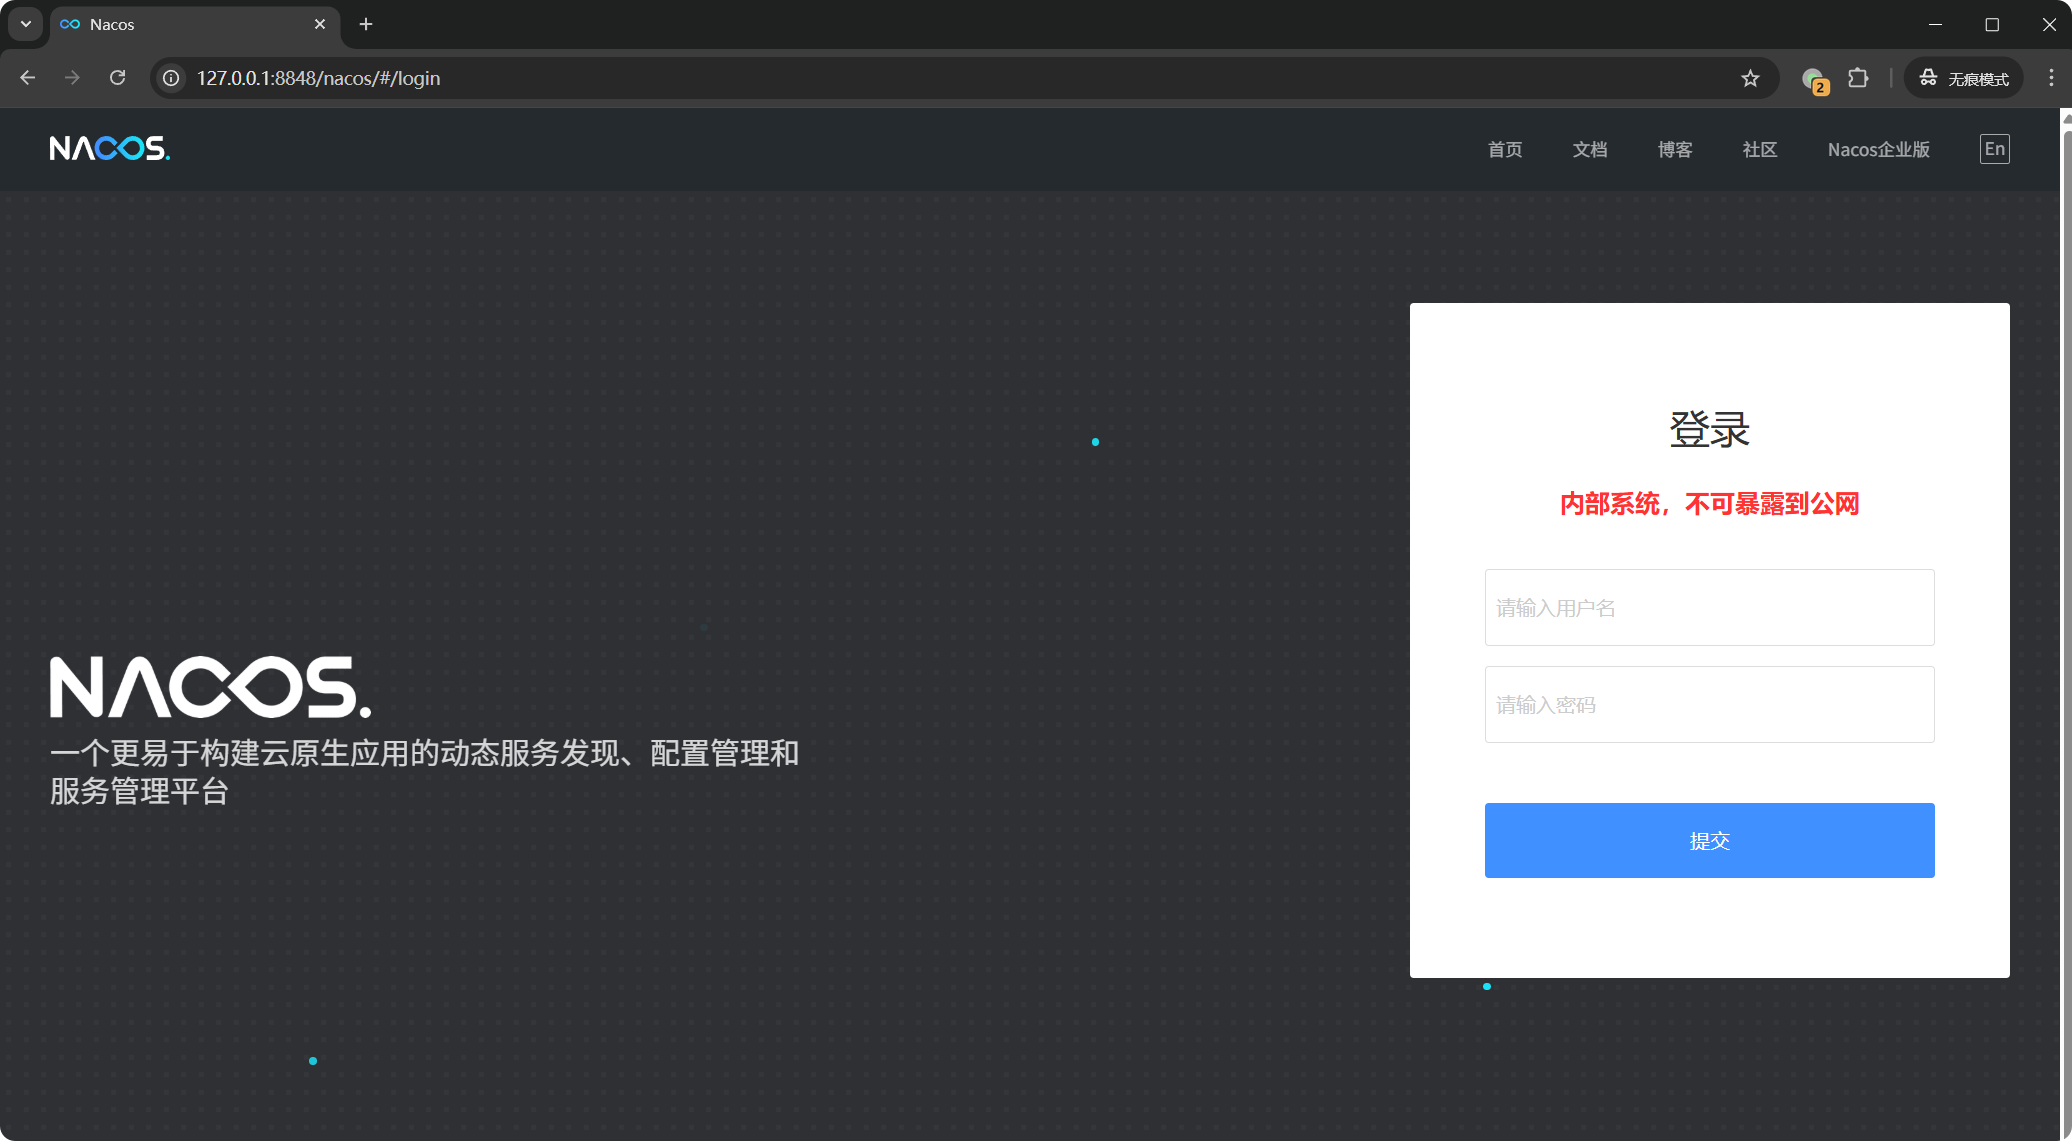Viewport: 2072px width, 1141px height.
Task: View site information icon in address bar
Action: [x=172, y=78]
